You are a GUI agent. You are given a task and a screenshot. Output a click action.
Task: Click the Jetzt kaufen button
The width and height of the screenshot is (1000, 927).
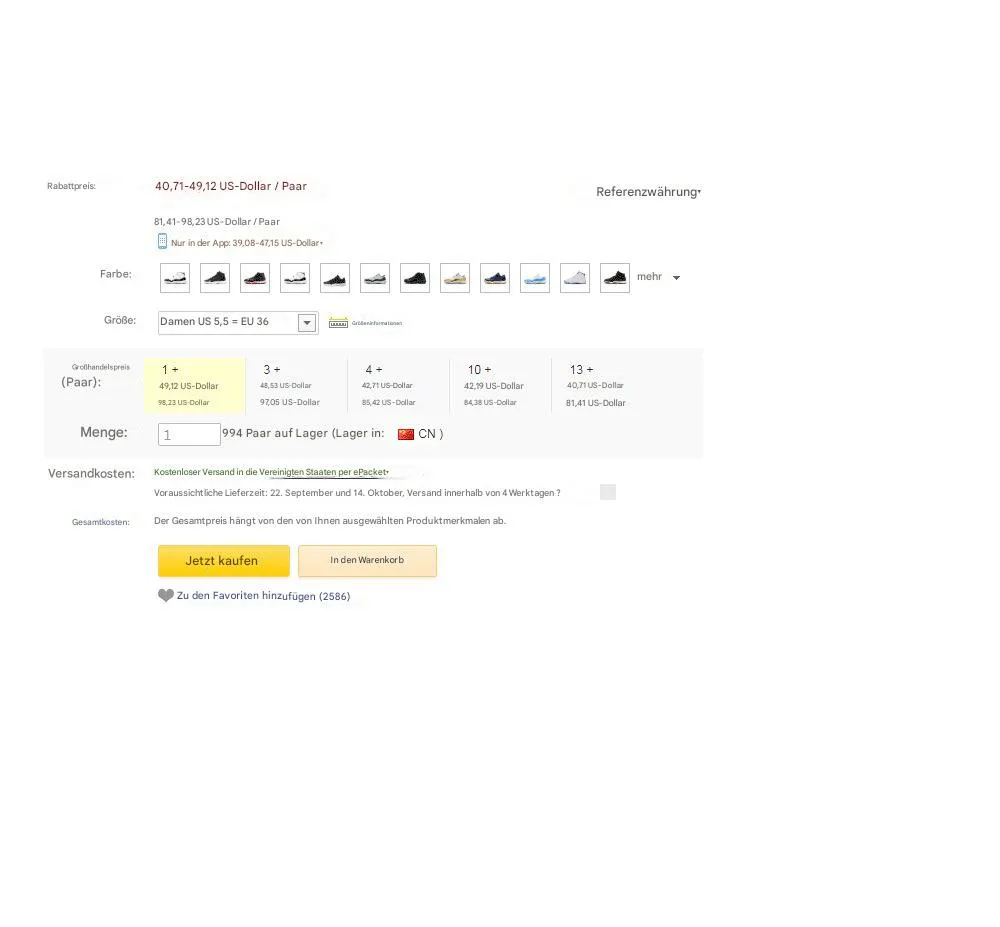(223, 561)
